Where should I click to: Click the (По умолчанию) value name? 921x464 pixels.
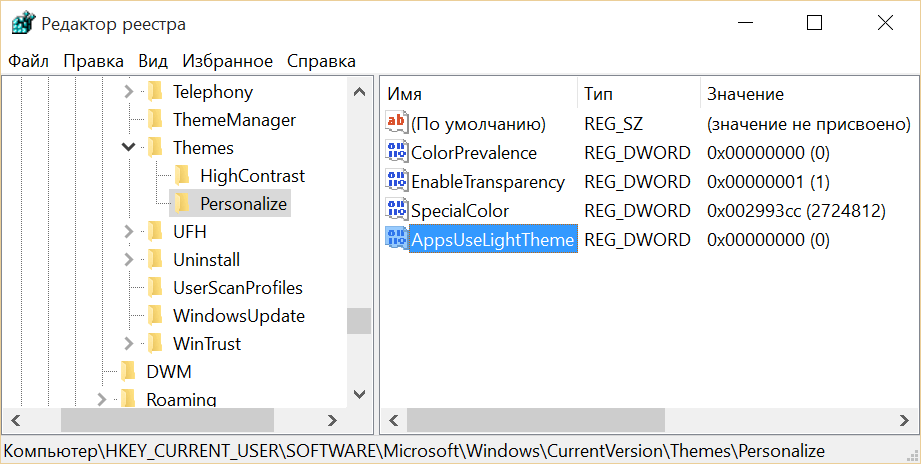[478, 124]
